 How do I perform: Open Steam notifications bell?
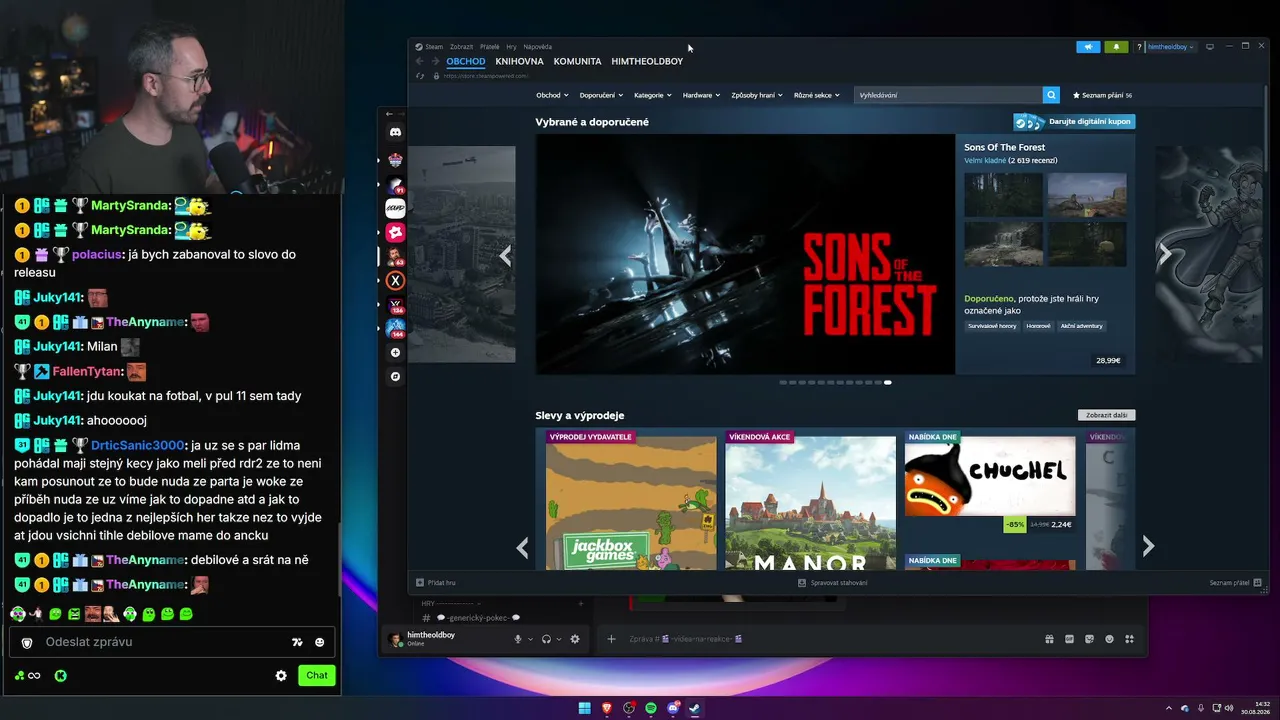point(1116,47)
